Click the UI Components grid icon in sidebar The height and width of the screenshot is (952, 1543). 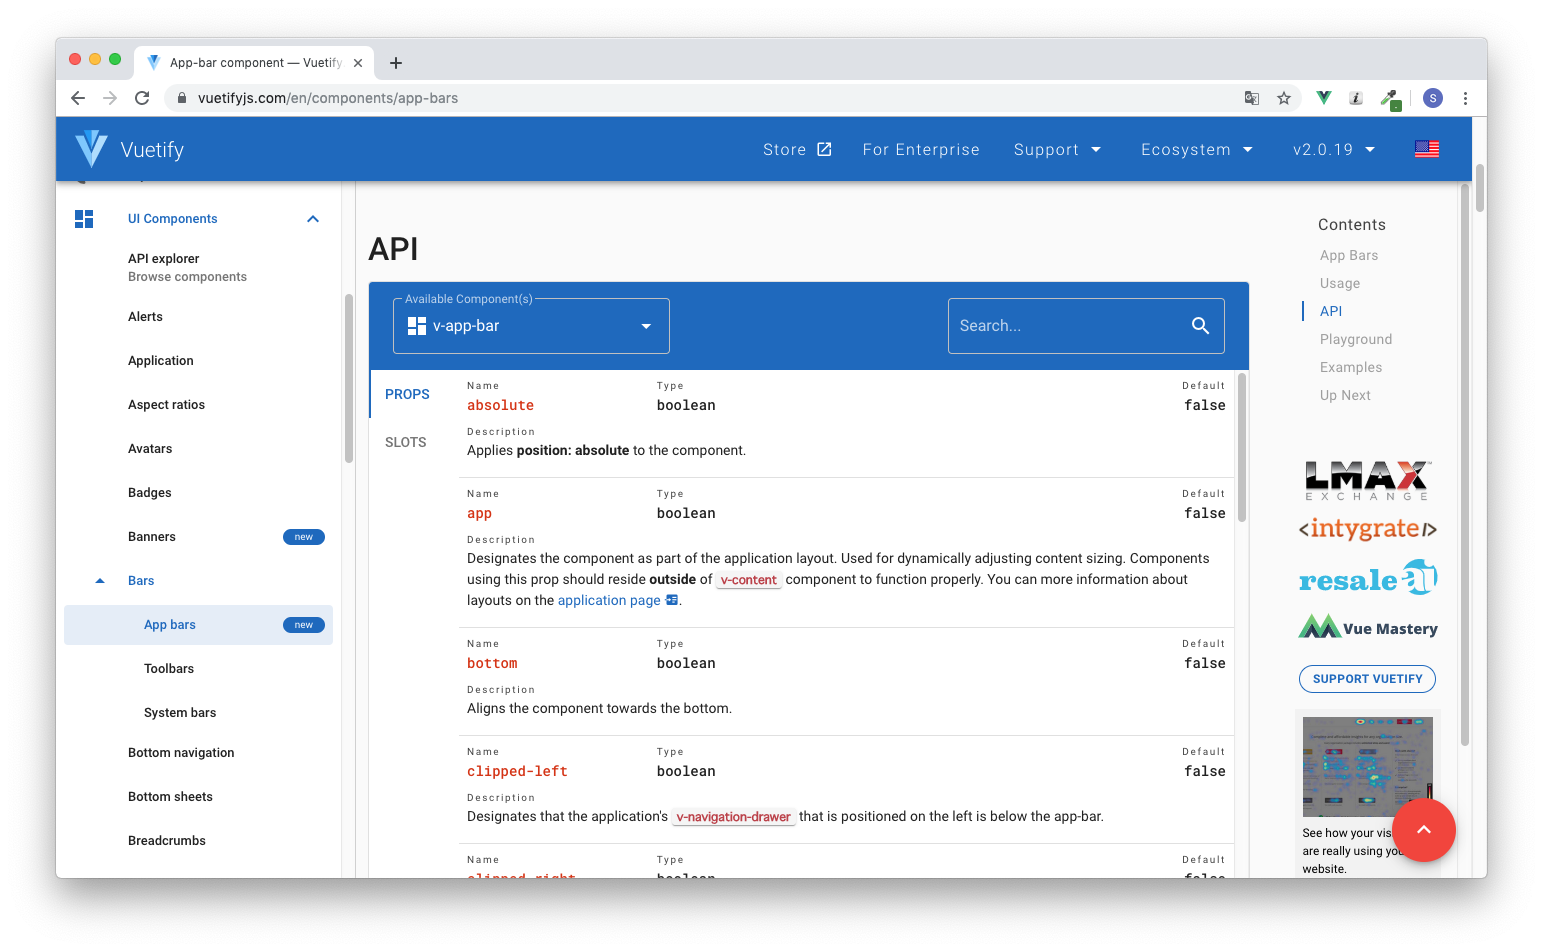84,218
